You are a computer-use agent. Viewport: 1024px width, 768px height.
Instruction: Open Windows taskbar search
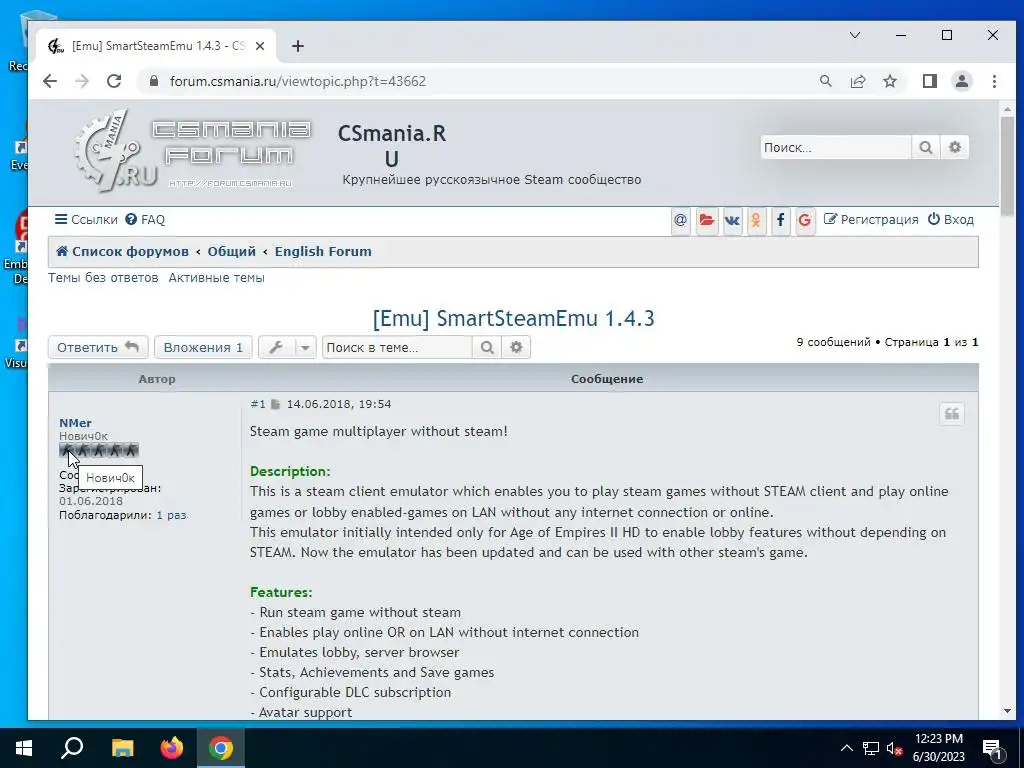click(x=72, y=748)
